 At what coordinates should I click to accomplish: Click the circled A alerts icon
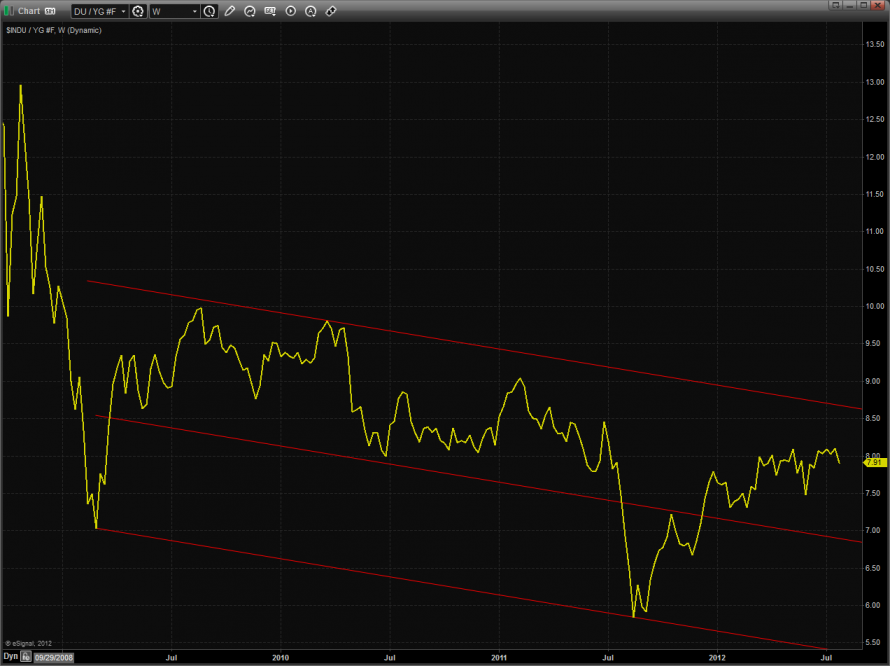[310, 11]
